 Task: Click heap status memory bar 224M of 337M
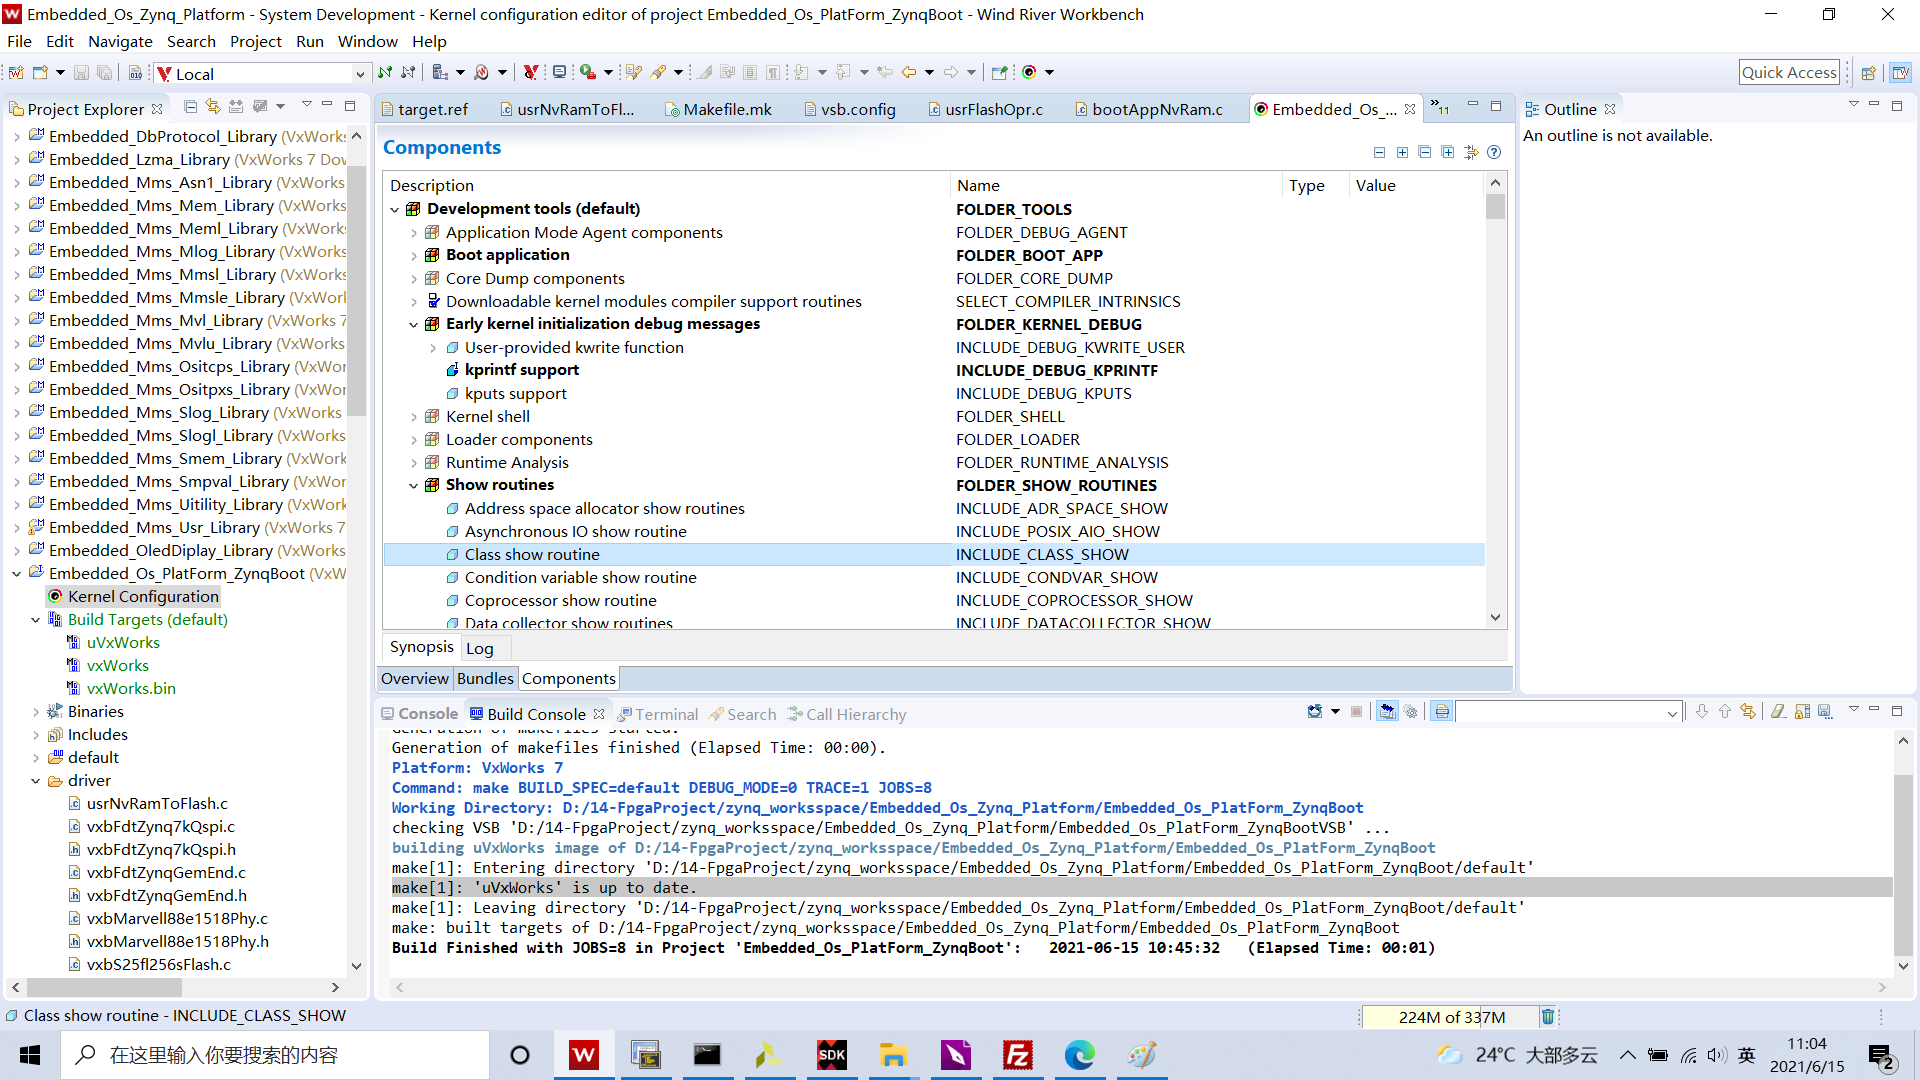tap(1451, 1017)
